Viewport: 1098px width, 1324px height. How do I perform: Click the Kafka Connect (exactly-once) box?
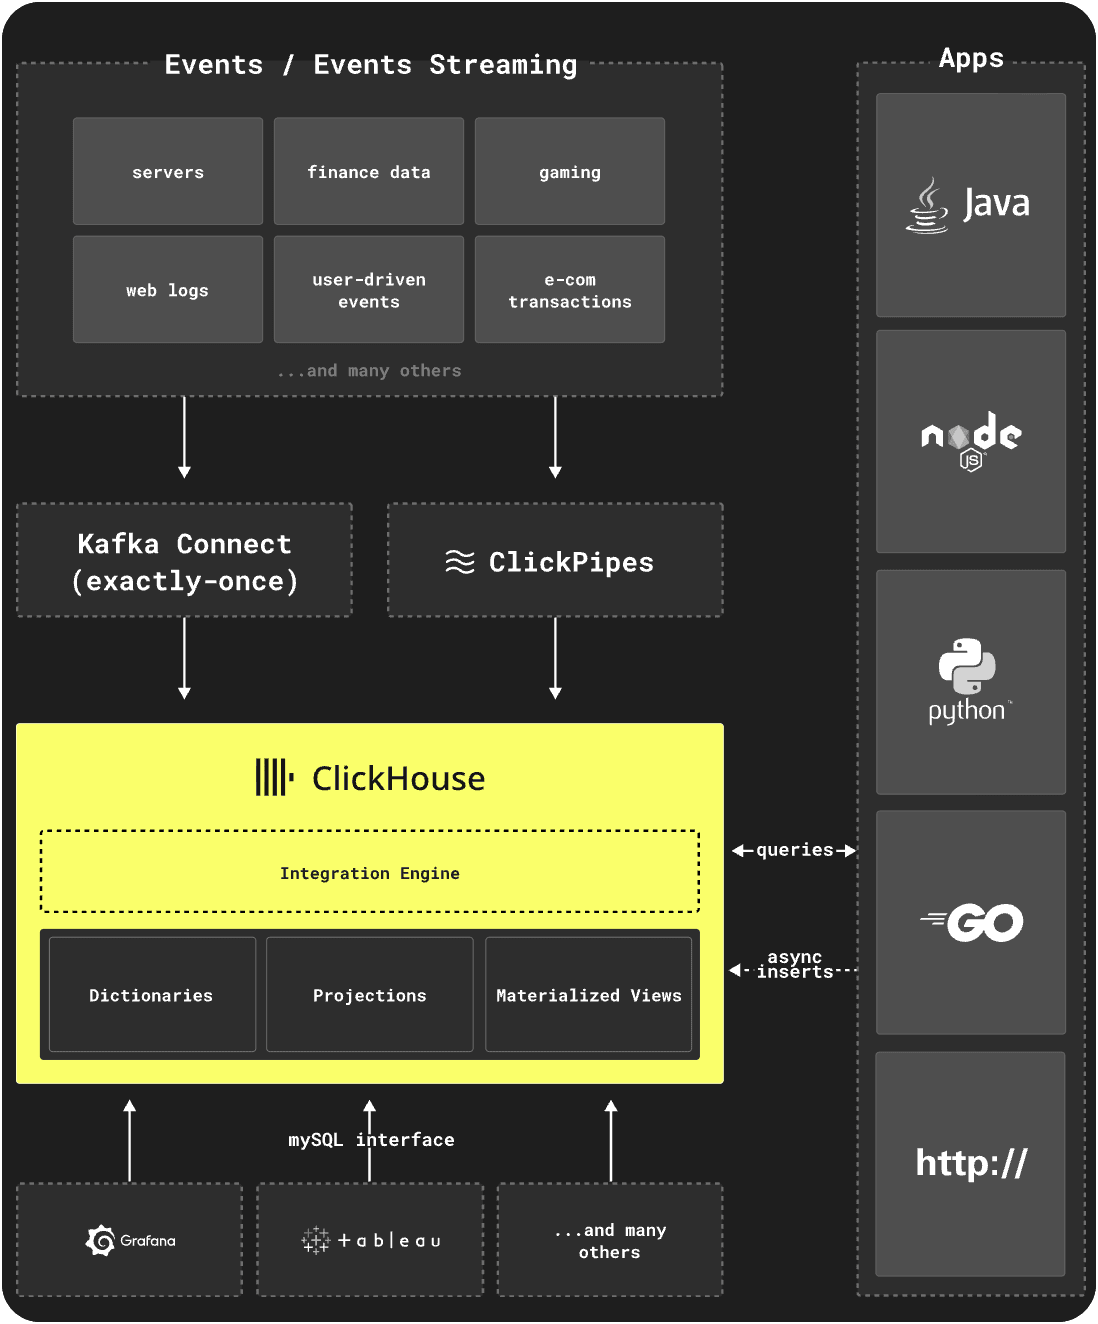[x=185, y=560]
